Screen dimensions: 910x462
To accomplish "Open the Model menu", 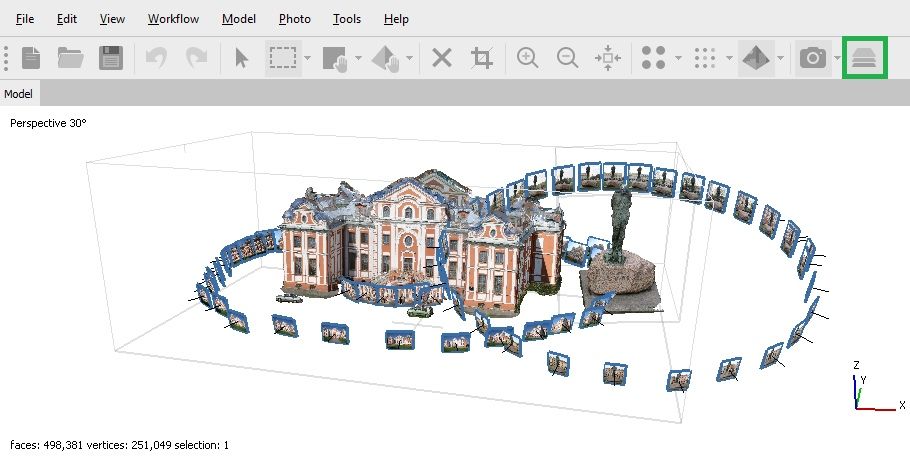I will point(239,19).
